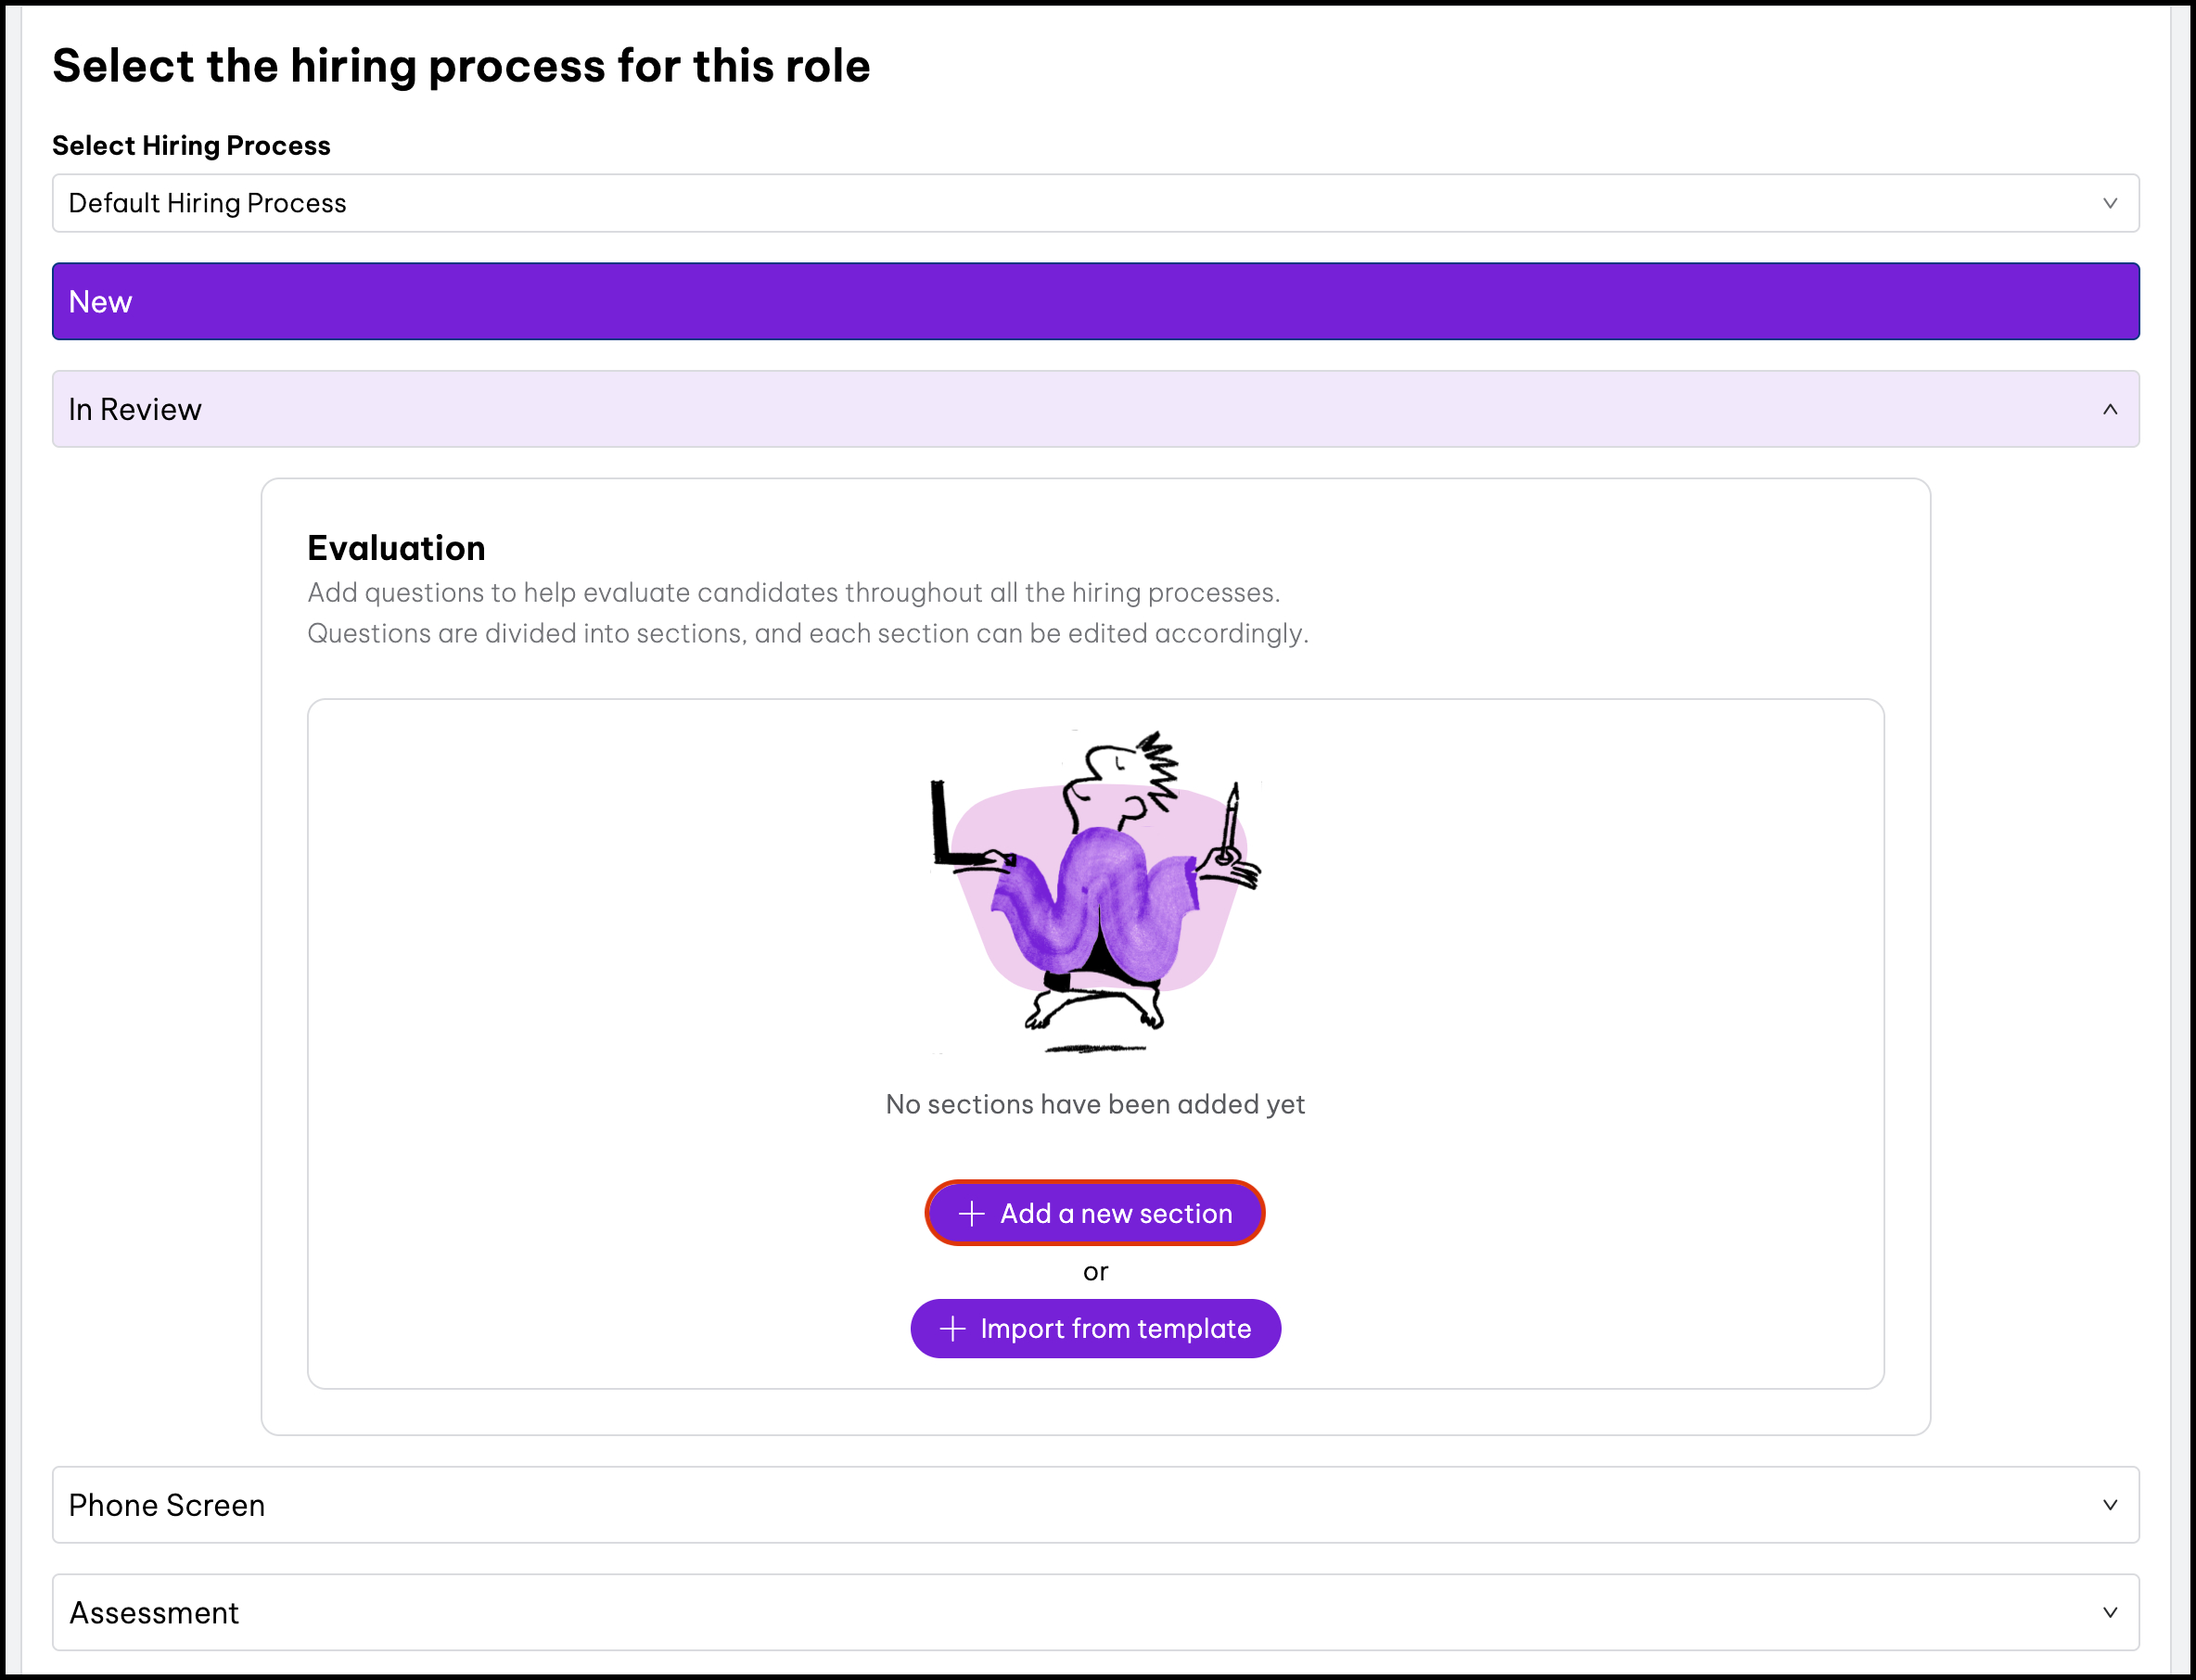This screenshot has height=1680, width=2196.
Task: Click the page title about hiring process
Action: point(461,66)
